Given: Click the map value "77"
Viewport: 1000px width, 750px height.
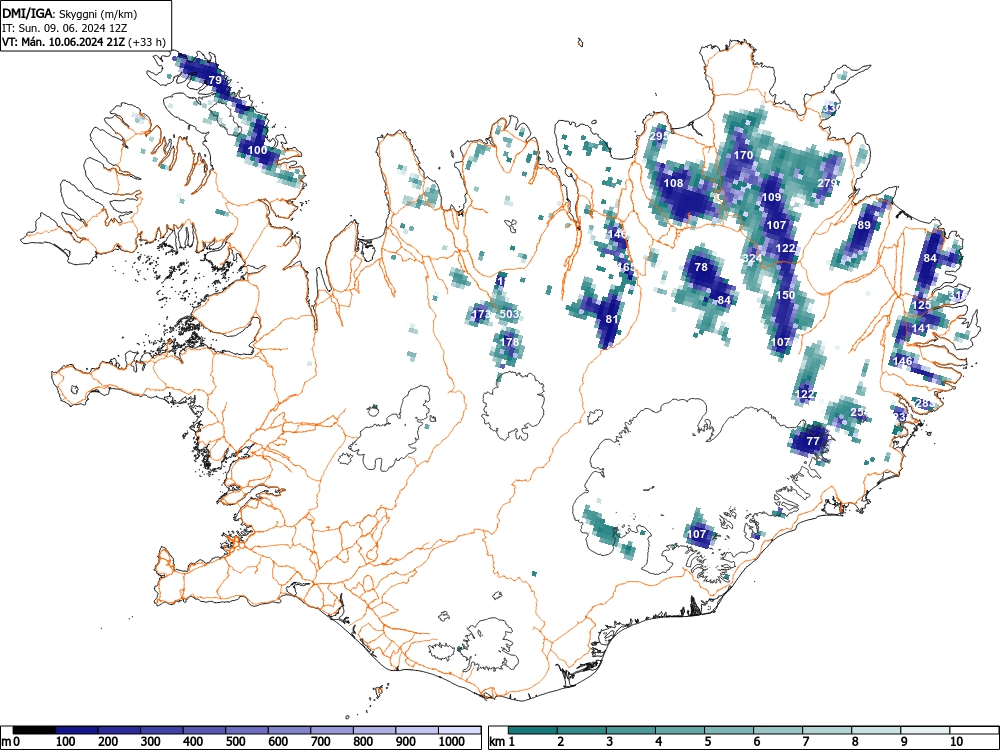Looking at the screenshot, I should pyautogui.click(x=812, y=441).
